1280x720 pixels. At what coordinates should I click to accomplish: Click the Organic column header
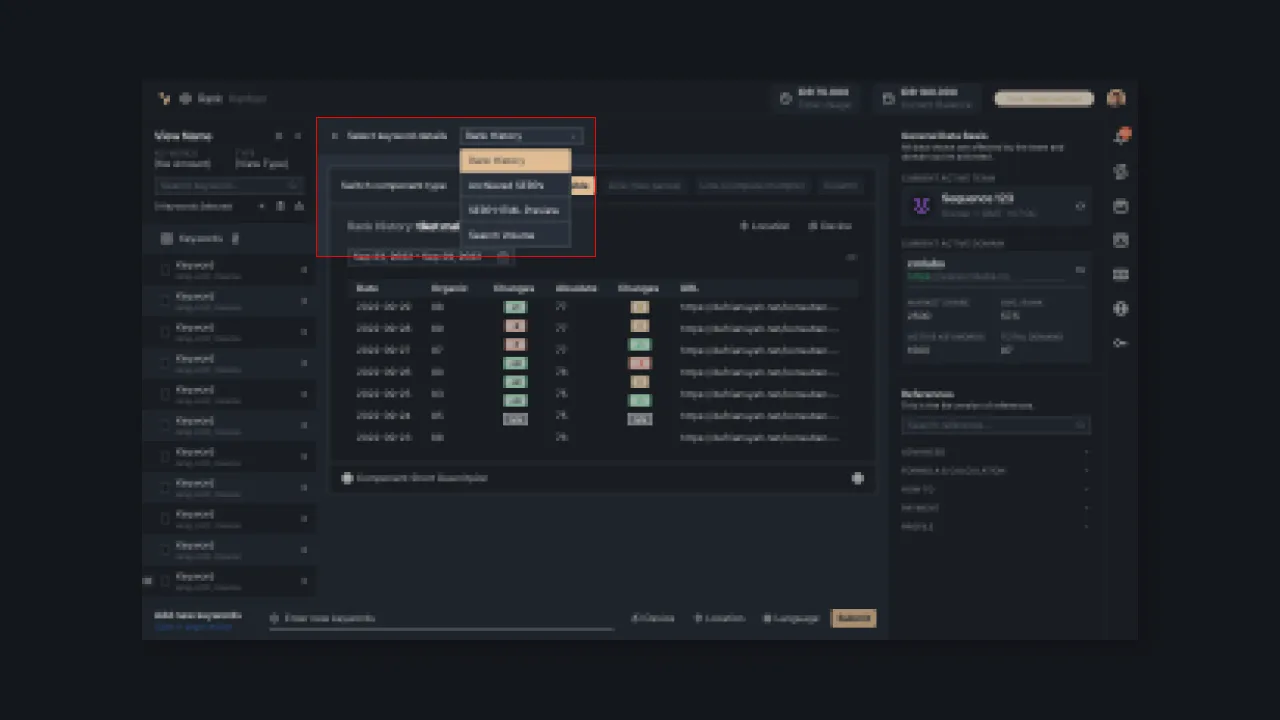pyautogui.click(x=449, y=288)
